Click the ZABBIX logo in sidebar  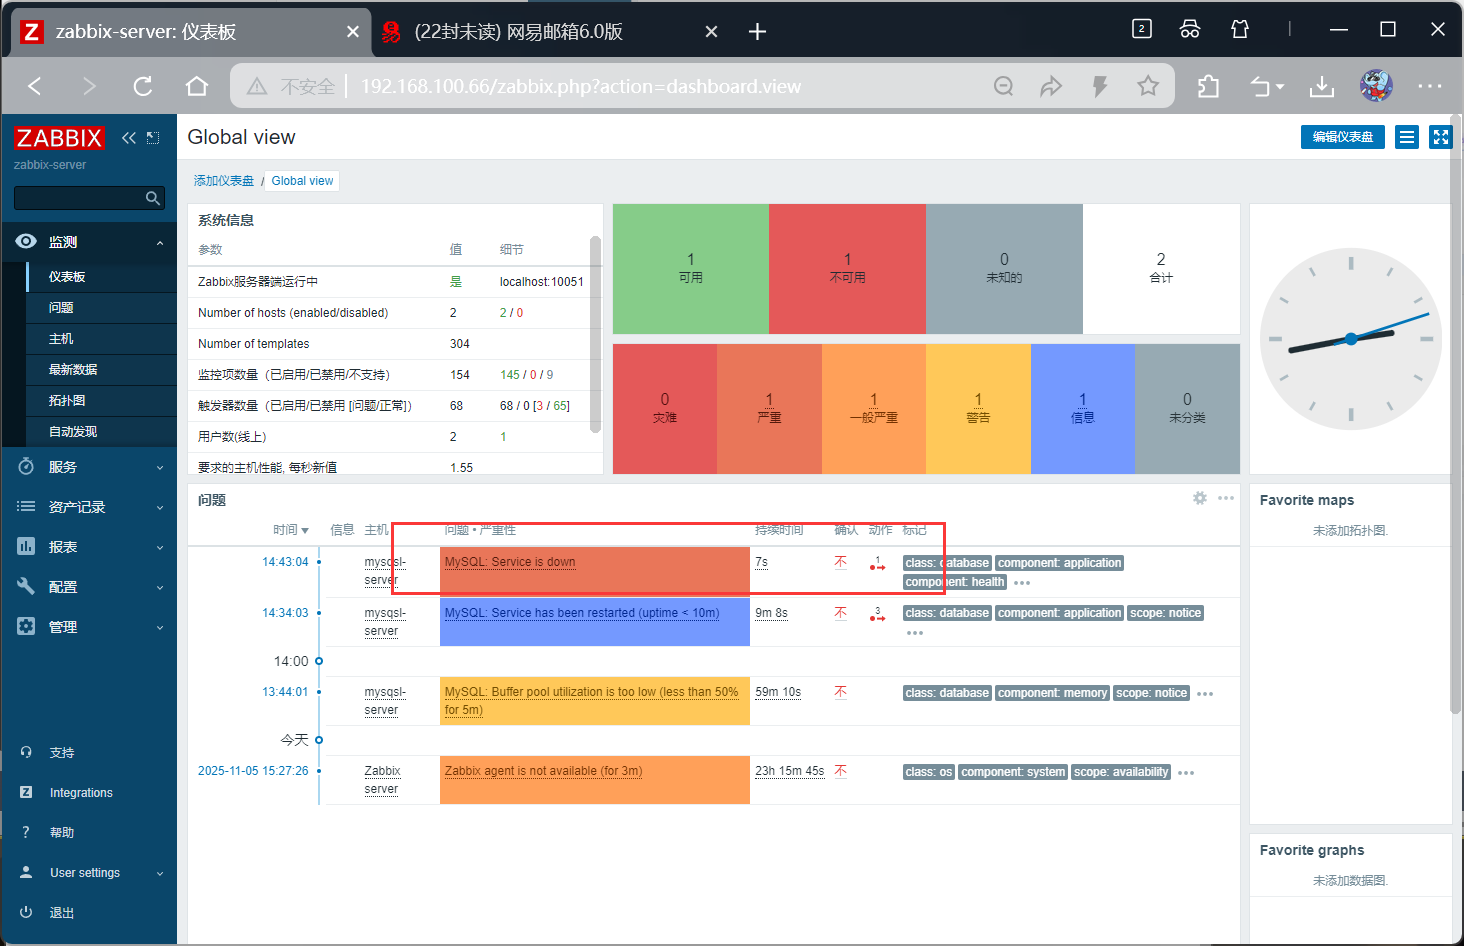click(x=59, y=138)
